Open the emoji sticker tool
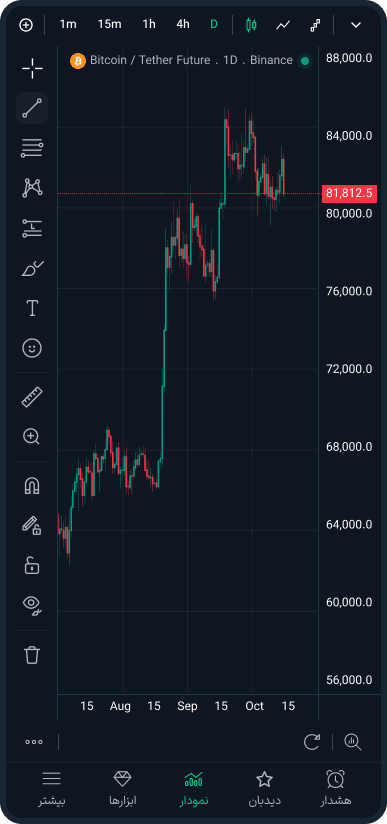387x824 pixels. point(32,348)
